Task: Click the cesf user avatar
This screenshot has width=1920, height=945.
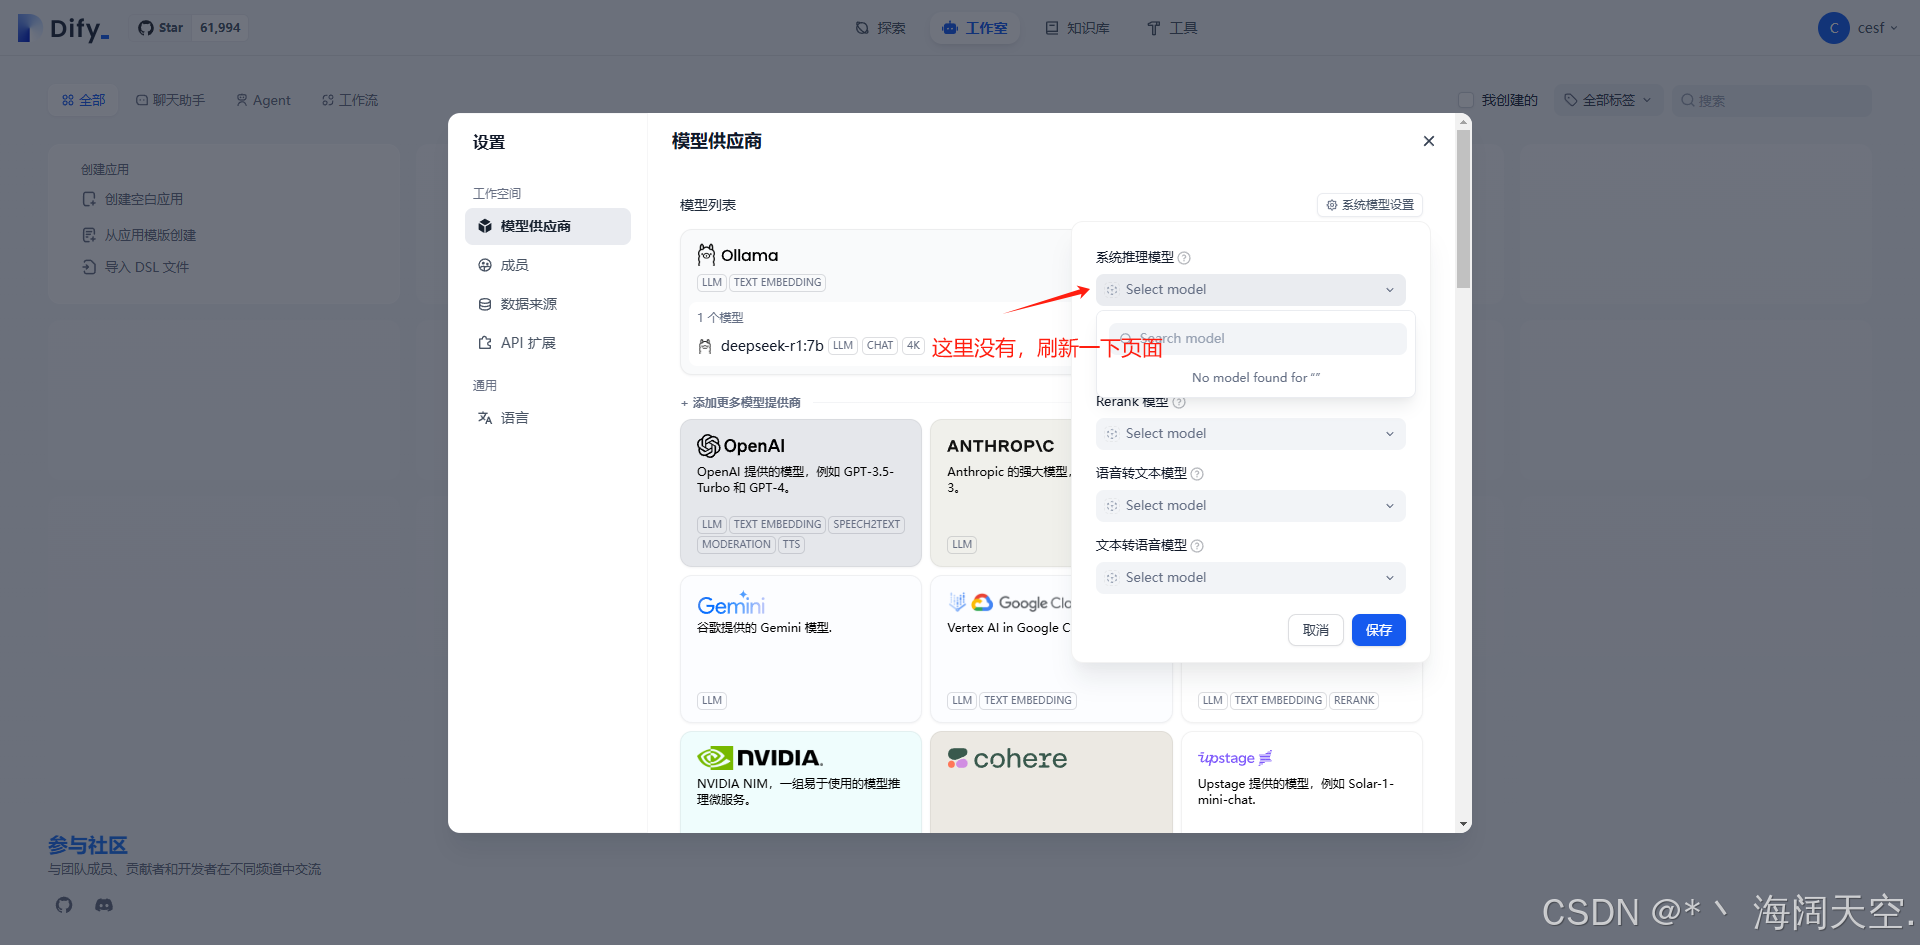Action: 1834,28
